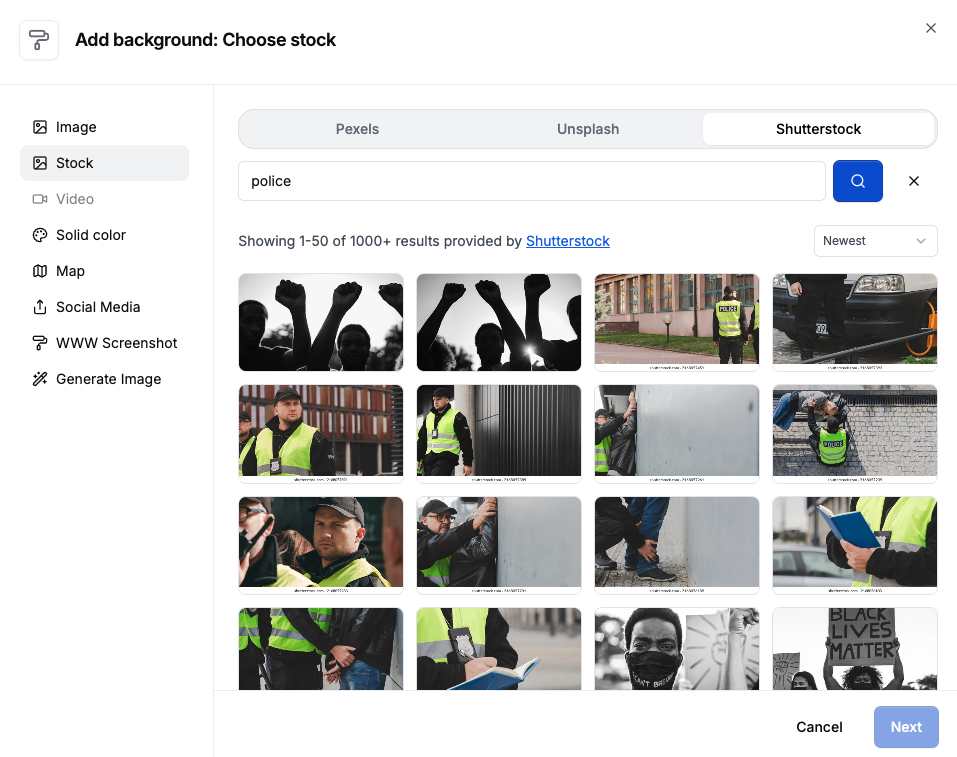Screen dimensions: 957x757
Task: Select WWW Screenshot option
Action: pyautogui.click(x=104, y=343)
